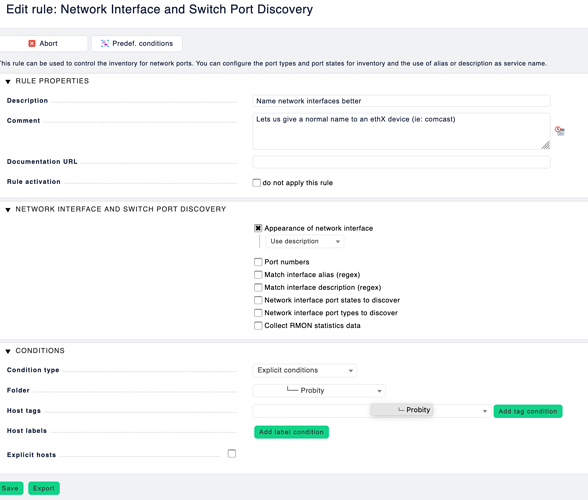The width and height of the screenshot is (588, 500).
Task: Click the Save button
Action: pos(10,488)
